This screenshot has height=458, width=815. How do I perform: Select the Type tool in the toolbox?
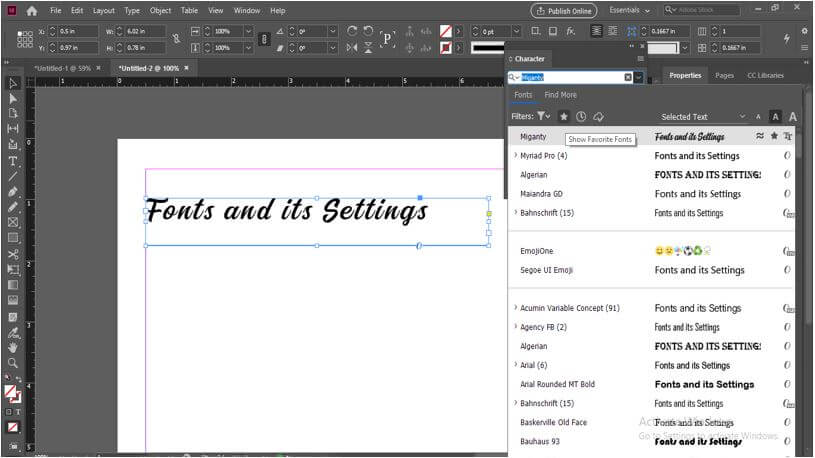pyautogui.click(x=13, y=161)
